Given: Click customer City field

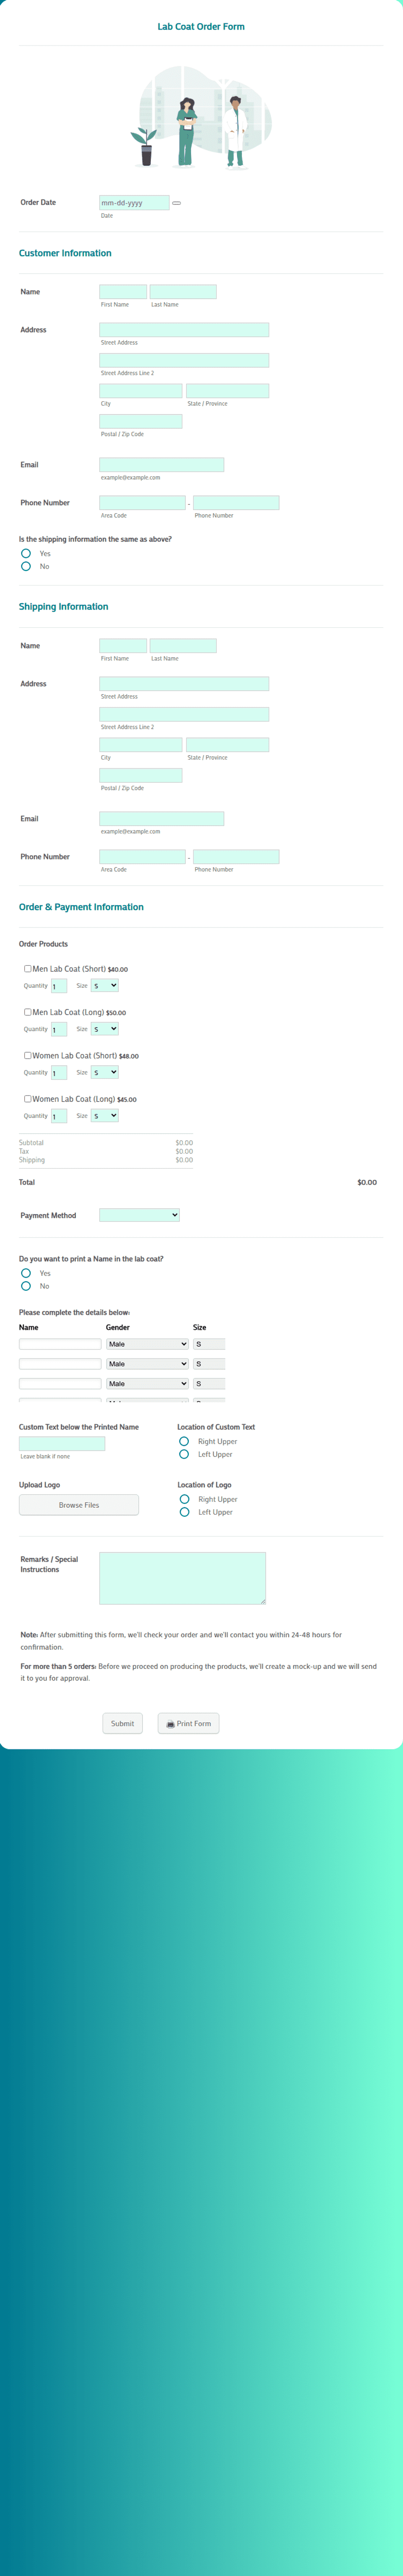Looking at the screenshot, I should pos(141,391).
